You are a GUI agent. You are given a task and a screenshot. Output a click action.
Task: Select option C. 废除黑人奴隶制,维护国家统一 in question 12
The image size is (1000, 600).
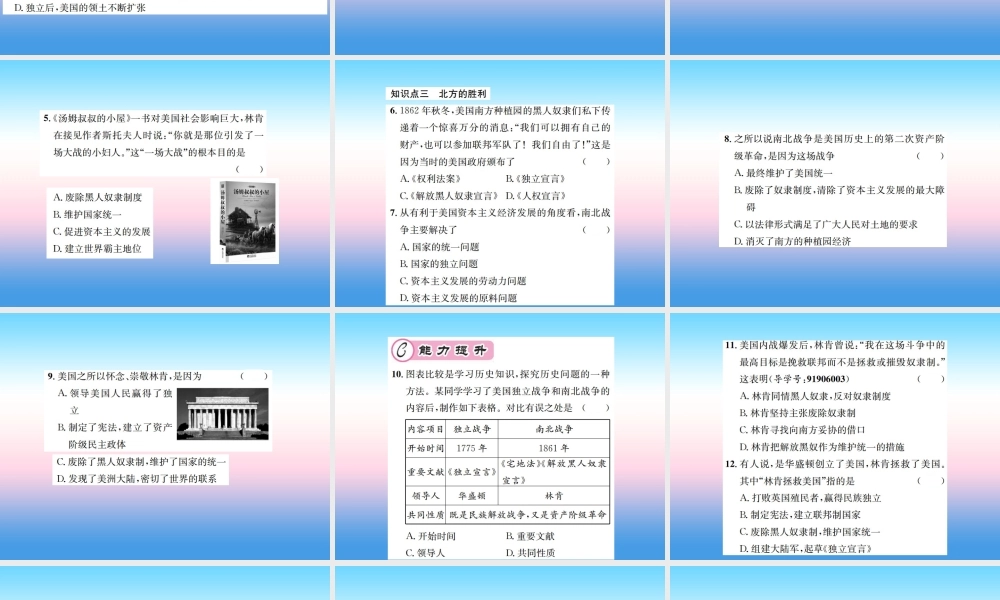click(810, 532)
